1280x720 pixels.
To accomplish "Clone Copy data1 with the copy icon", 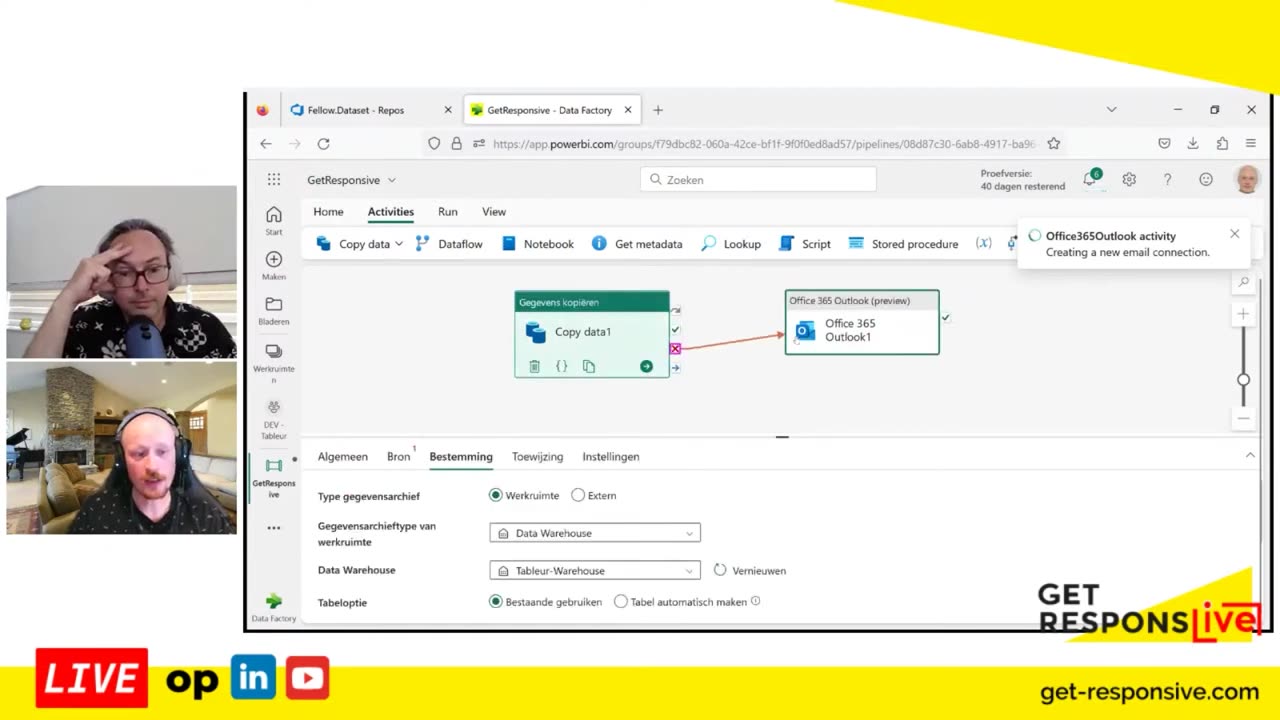I will tap(589, 367).
